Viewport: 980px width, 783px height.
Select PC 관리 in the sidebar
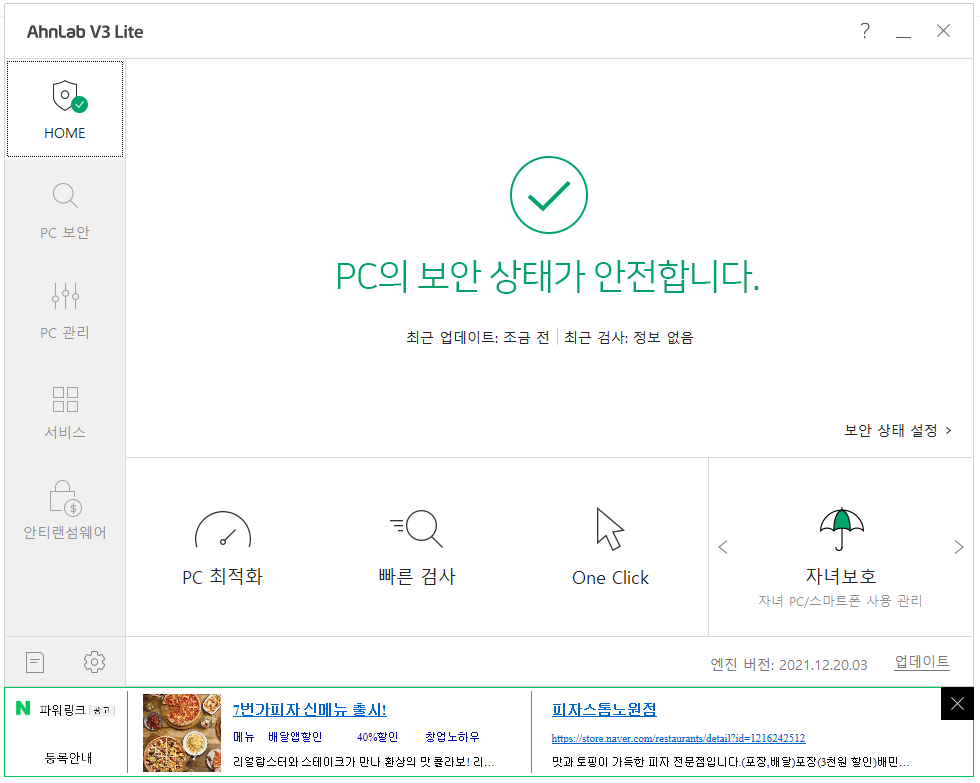pyautogui.click(x=64, y=310)
